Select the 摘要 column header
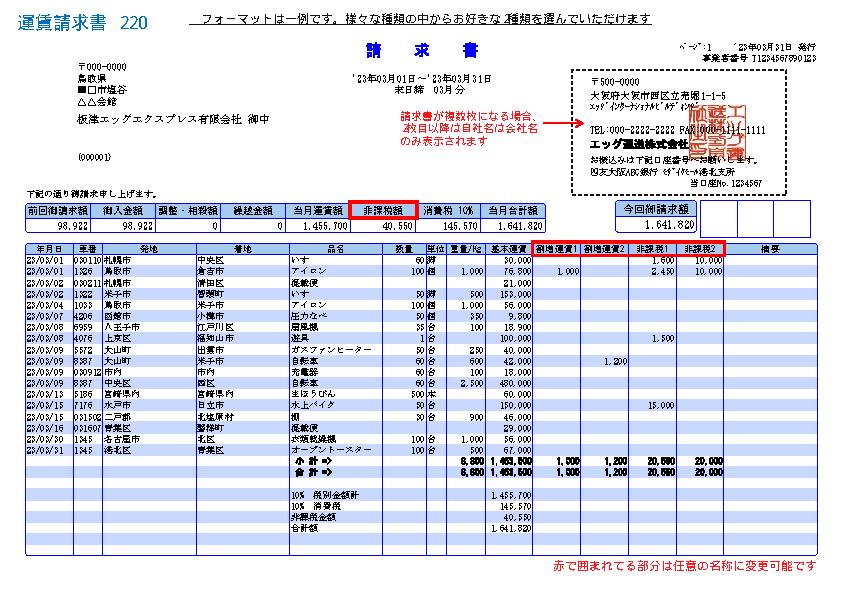Image resolution: width=842 pixels, height=595 pixels. 771,249
